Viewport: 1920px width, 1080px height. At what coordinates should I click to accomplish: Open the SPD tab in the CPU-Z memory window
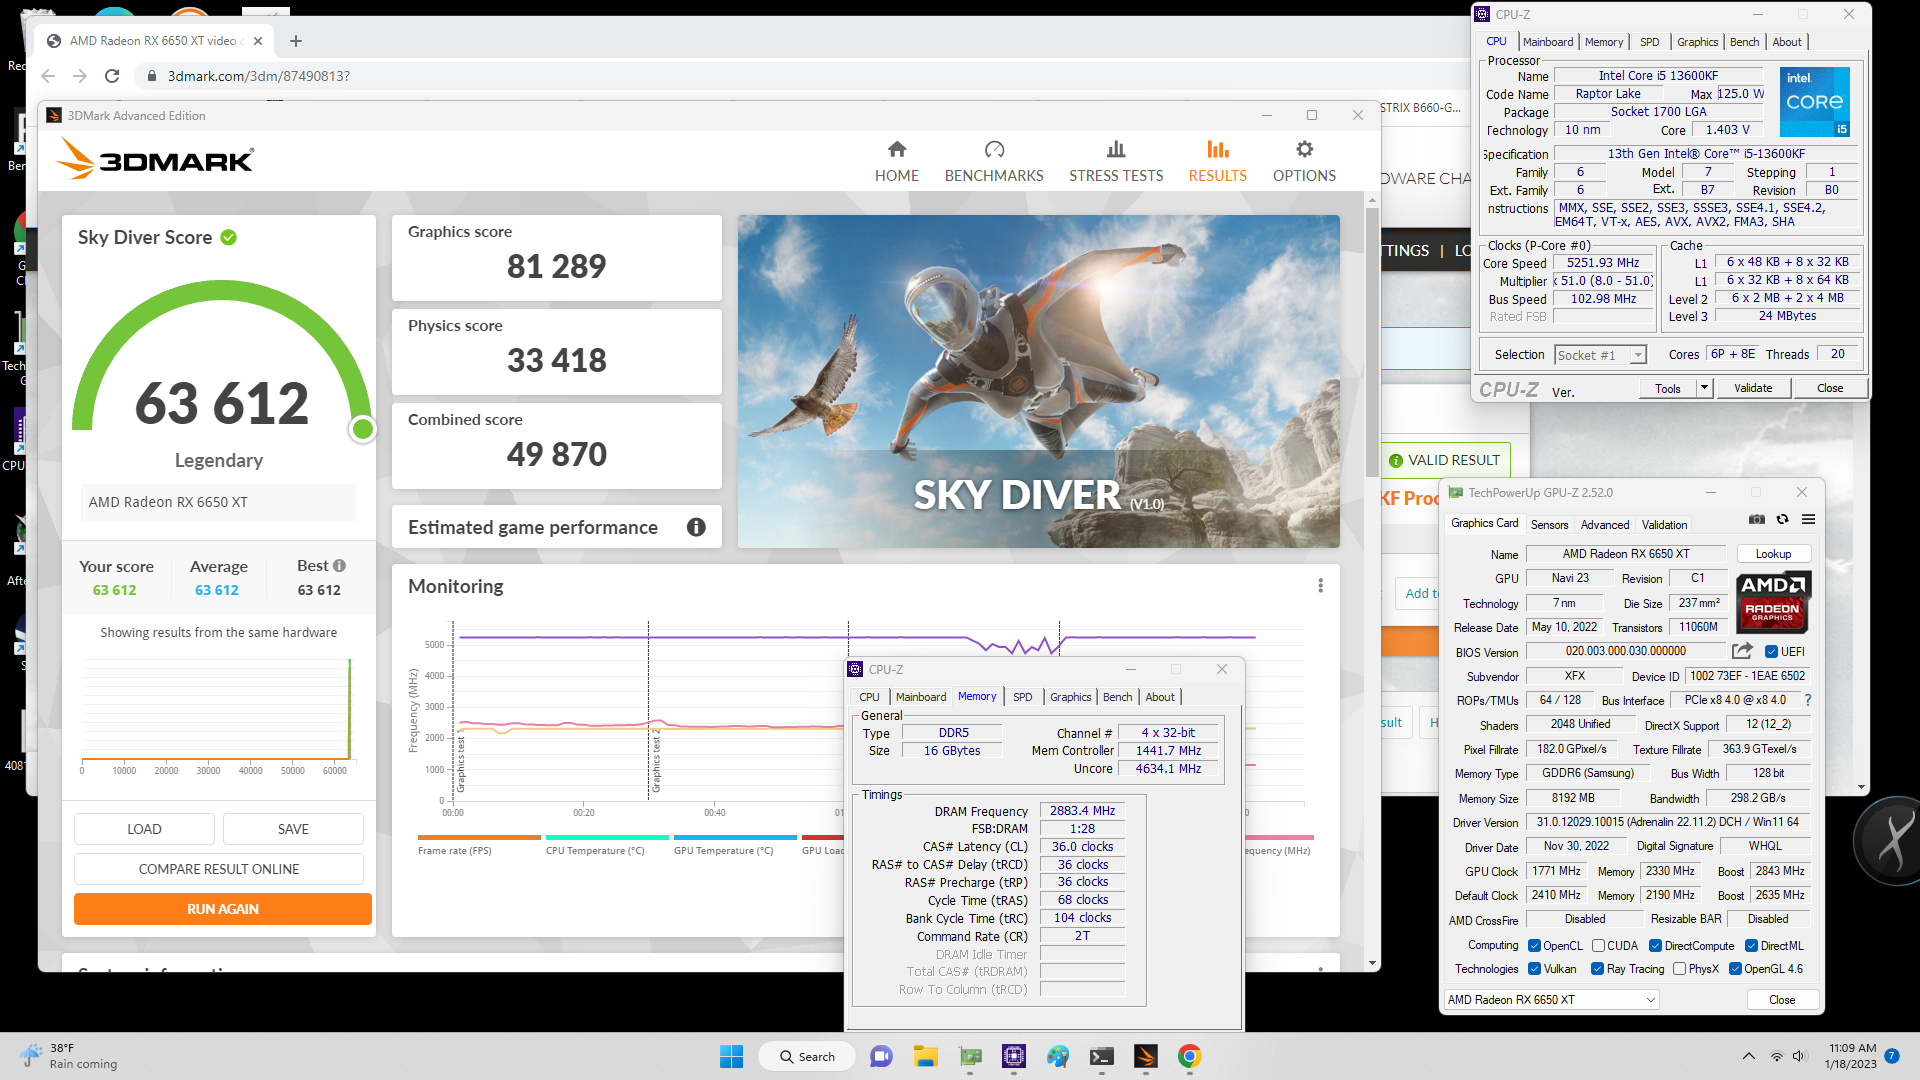[x=1022, y=697]
